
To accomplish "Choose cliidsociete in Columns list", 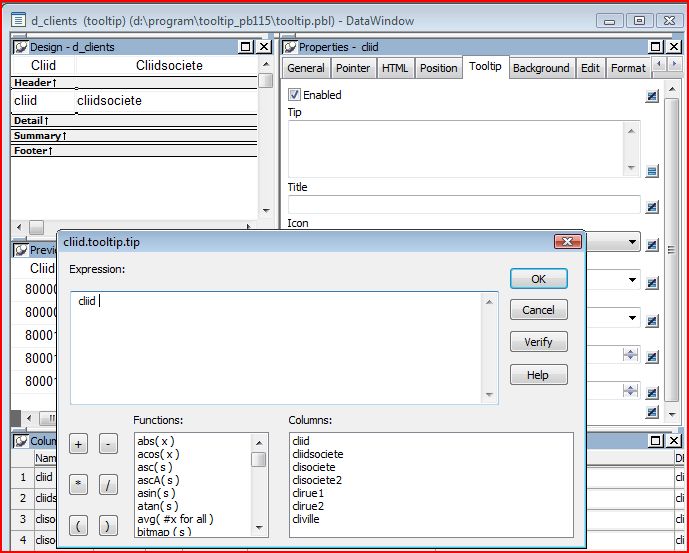I will pyautogui.click(x=318, y=454).
